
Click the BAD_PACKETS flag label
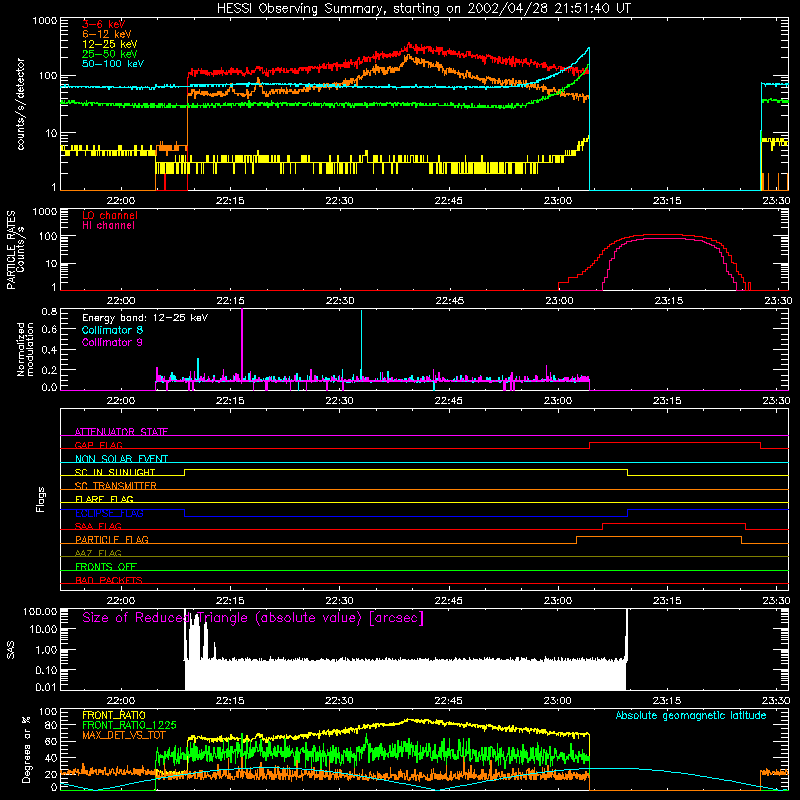pyautogui.click(x=109, y=580)
